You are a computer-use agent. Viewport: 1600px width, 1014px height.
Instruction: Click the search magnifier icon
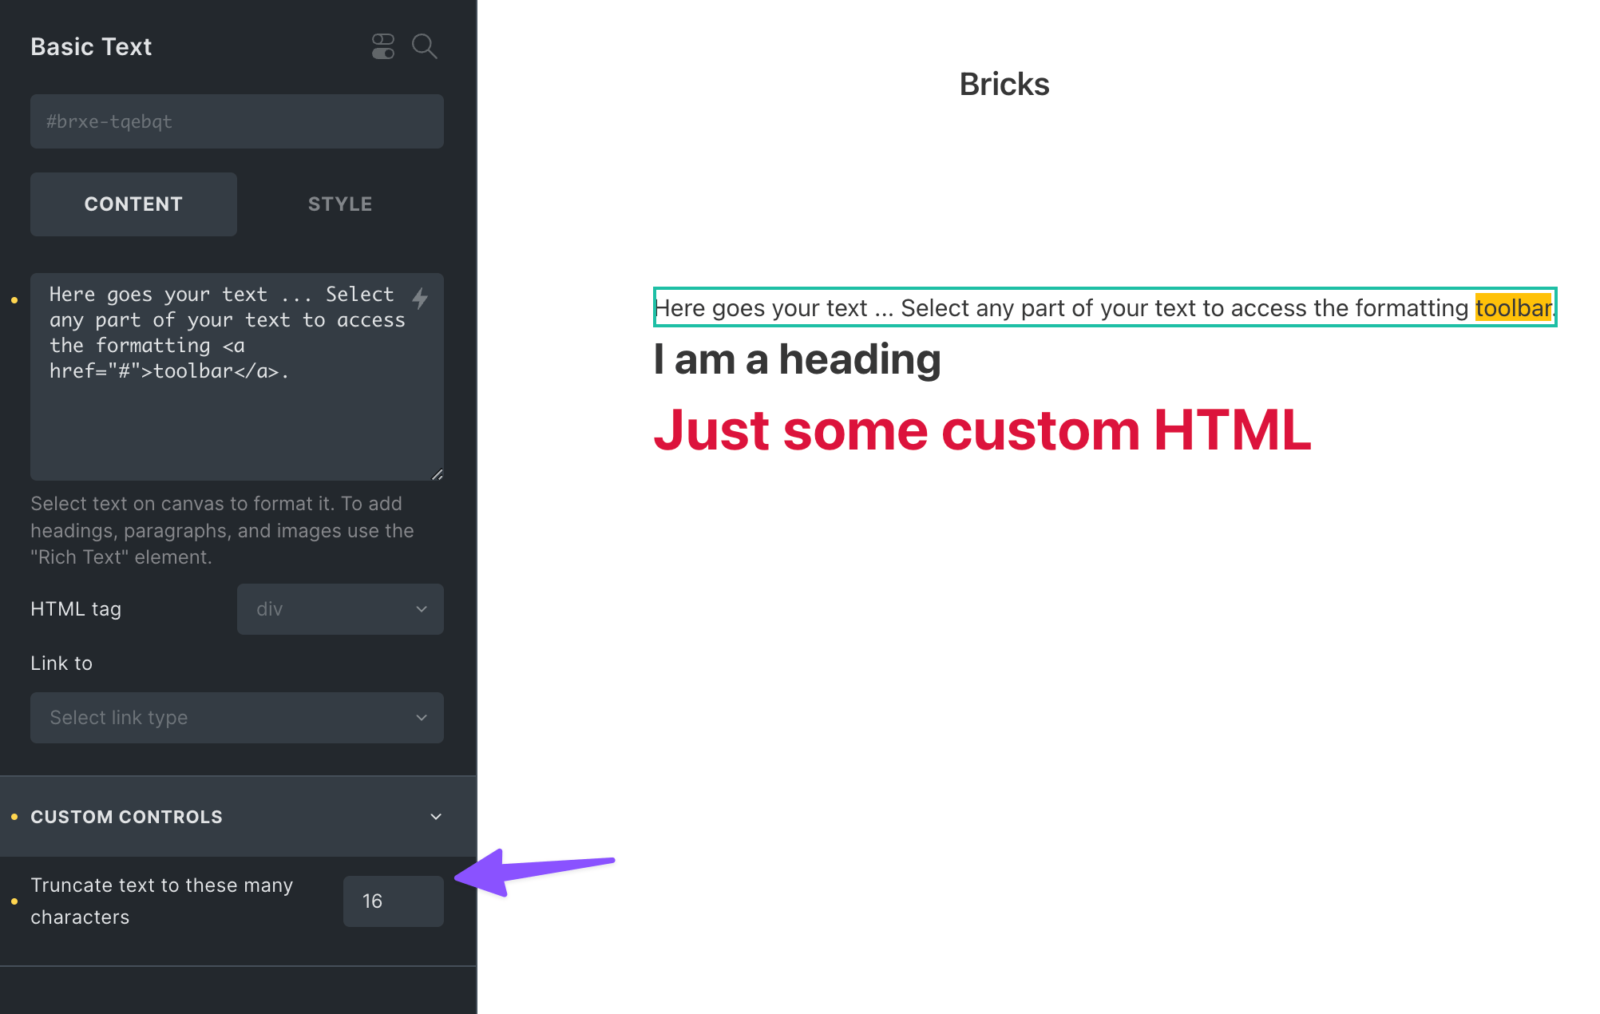[x=424, y=46]
